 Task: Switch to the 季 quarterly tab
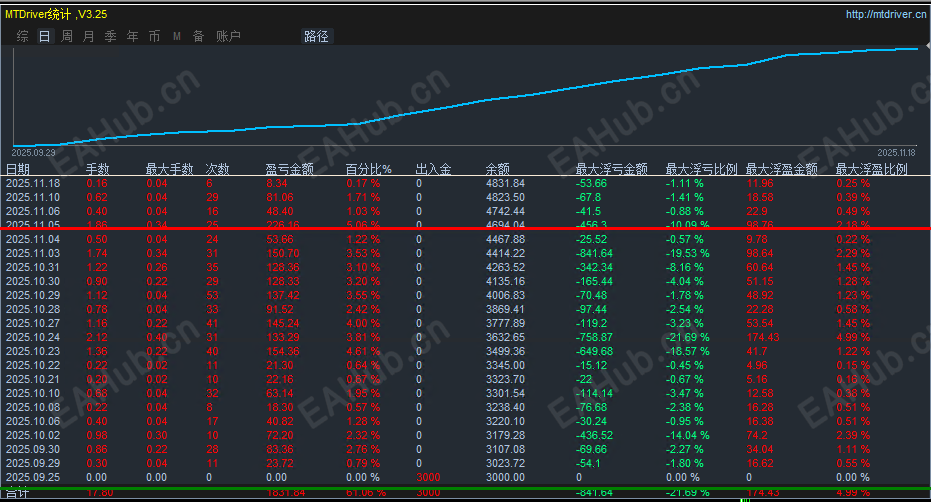[x=110, y=36]
